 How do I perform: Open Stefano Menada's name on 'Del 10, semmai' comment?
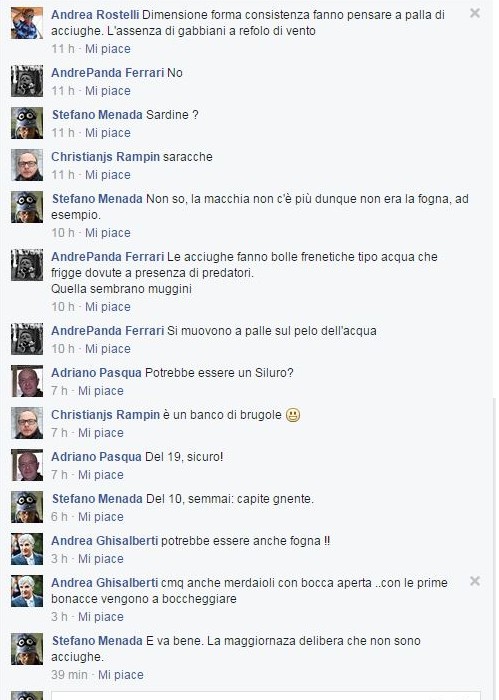coord(97,499)
